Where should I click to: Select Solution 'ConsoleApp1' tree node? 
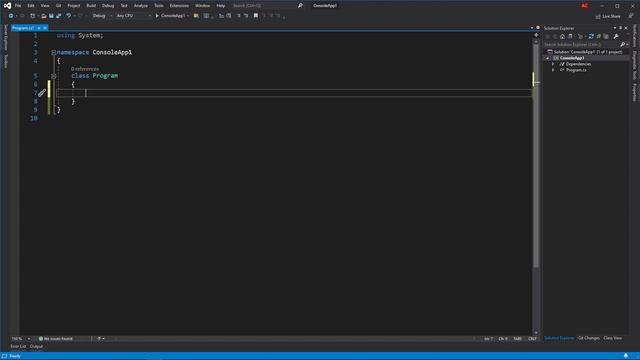point(584,52)
